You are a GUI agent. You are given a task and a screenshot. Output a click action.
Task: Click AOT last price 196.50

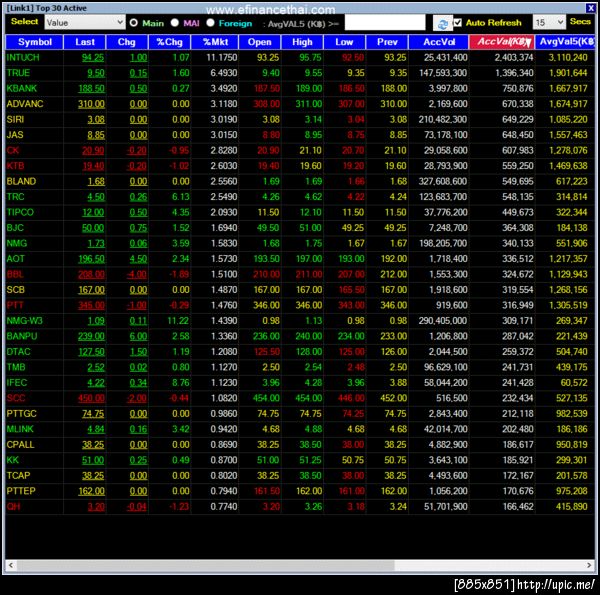(x=91, y=259)
